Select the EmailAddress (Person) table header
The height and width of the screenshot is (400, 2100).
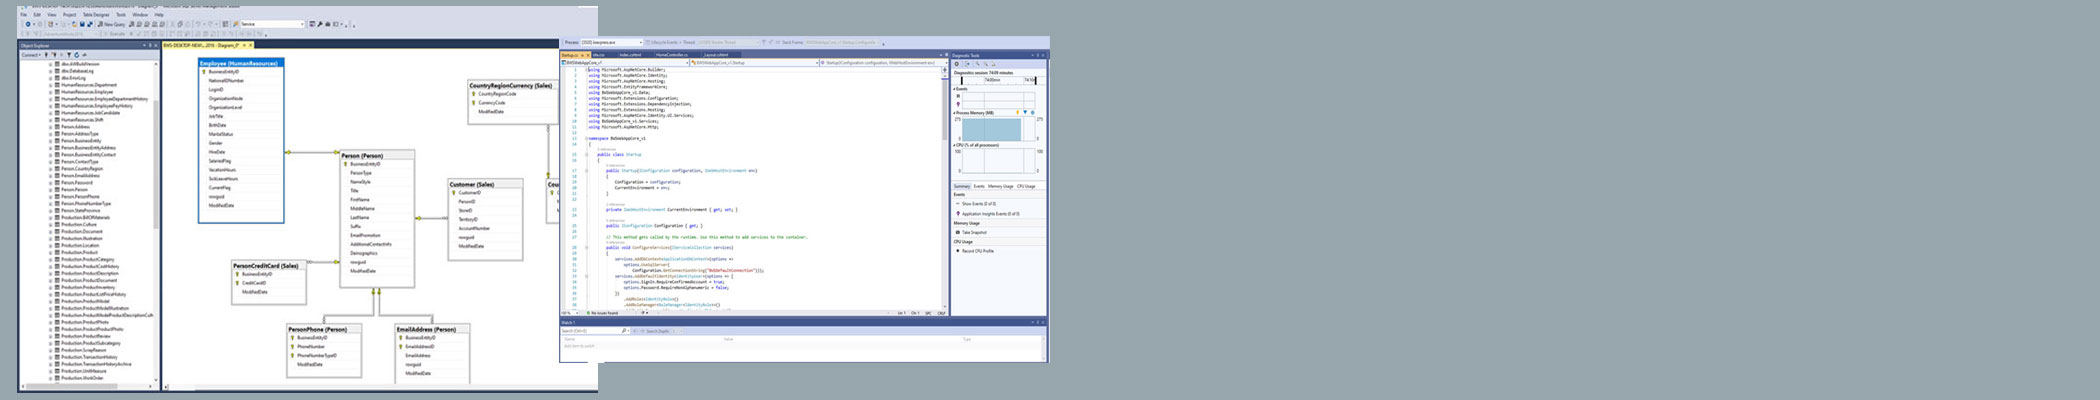pos(432,329)
